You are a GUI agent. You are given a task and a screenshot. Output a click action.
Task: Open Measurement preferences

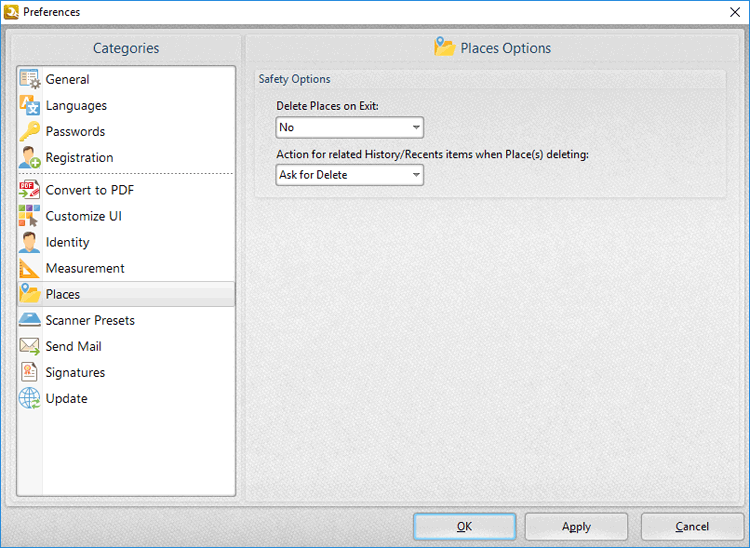[x=85, y=268]
